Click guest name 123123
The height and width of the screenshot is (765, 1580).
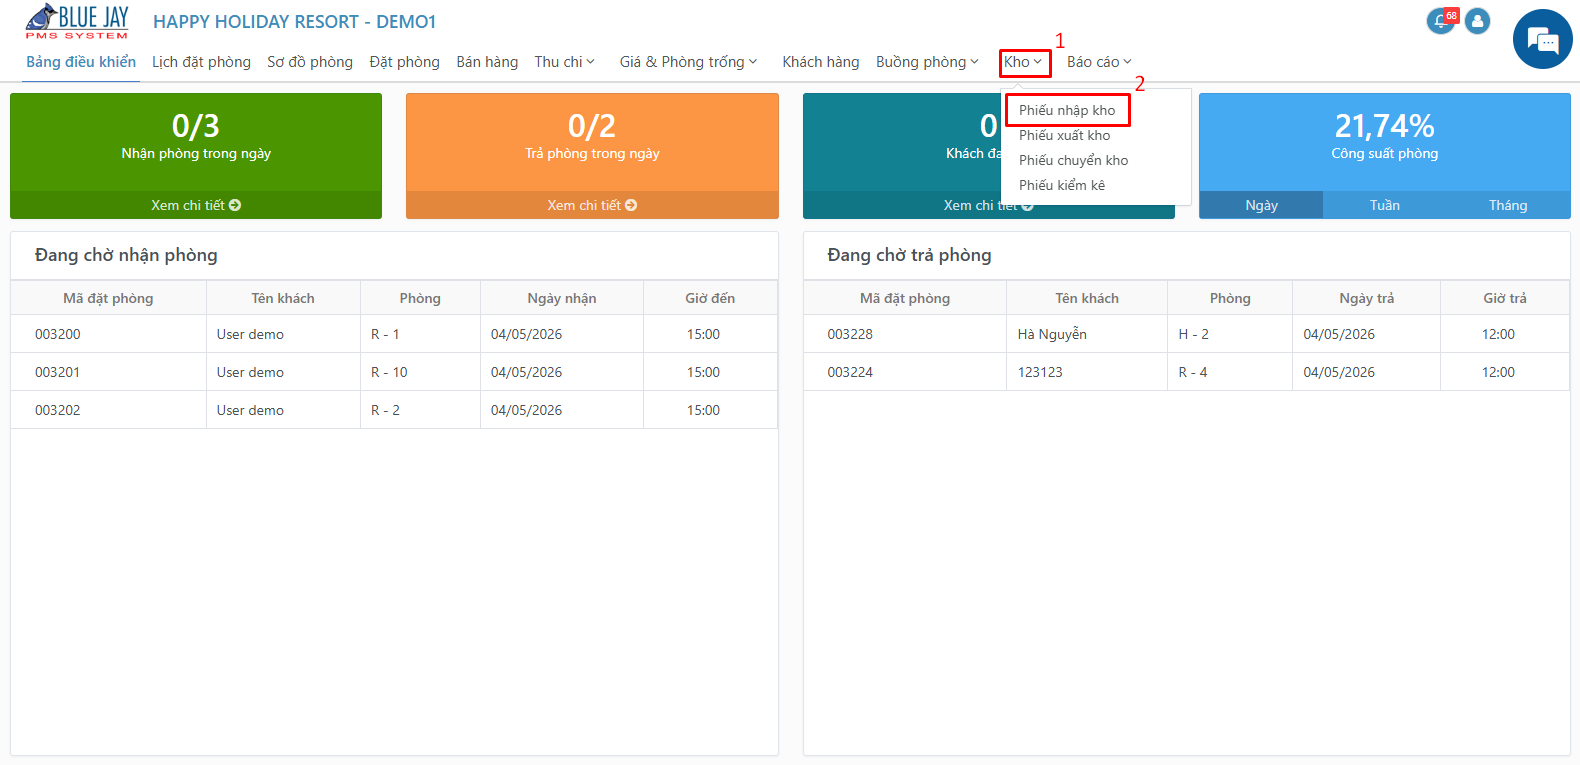pos(1040,372)
